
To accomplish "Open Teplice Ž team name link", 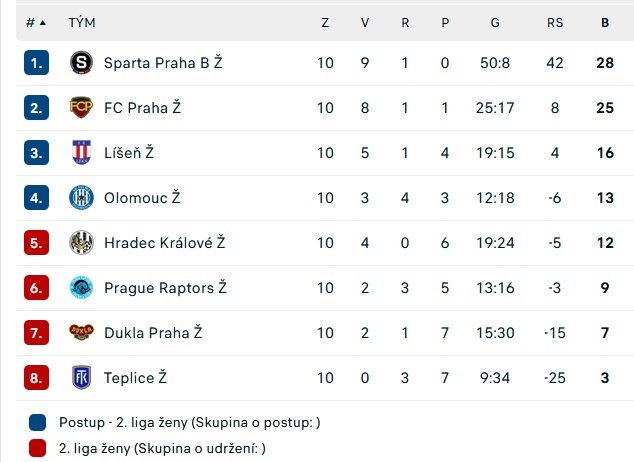I will pos(135,378).
